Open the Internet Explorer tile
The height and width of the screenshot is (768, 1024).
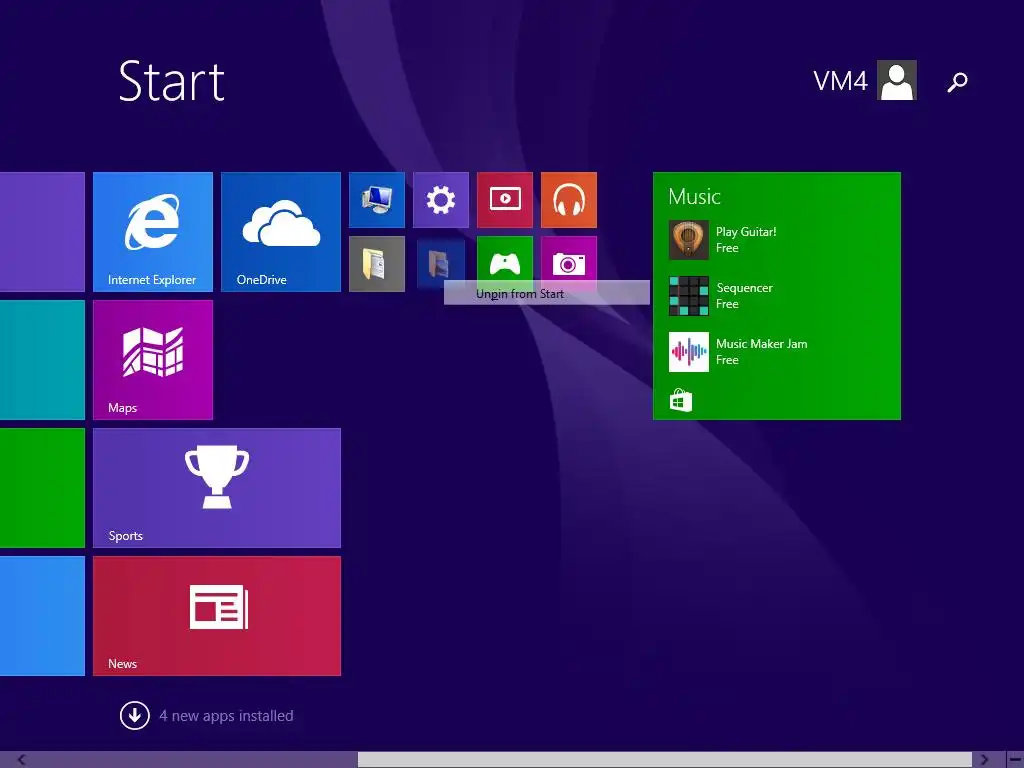click(153, 232)
